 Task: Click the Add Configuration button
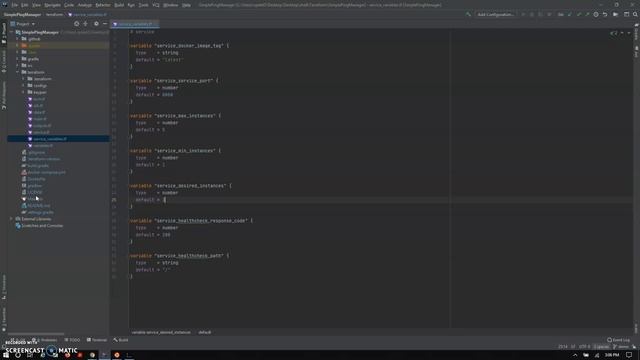(x=496, y=15)
